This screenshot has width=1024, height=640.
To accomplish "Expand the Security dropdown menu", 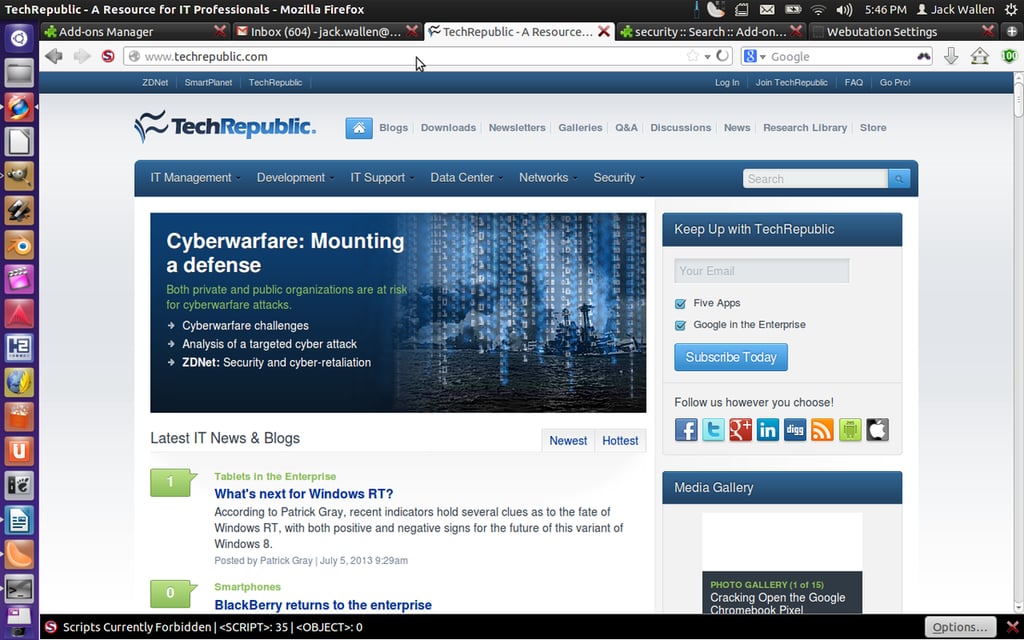I will (x=618, y=178).
